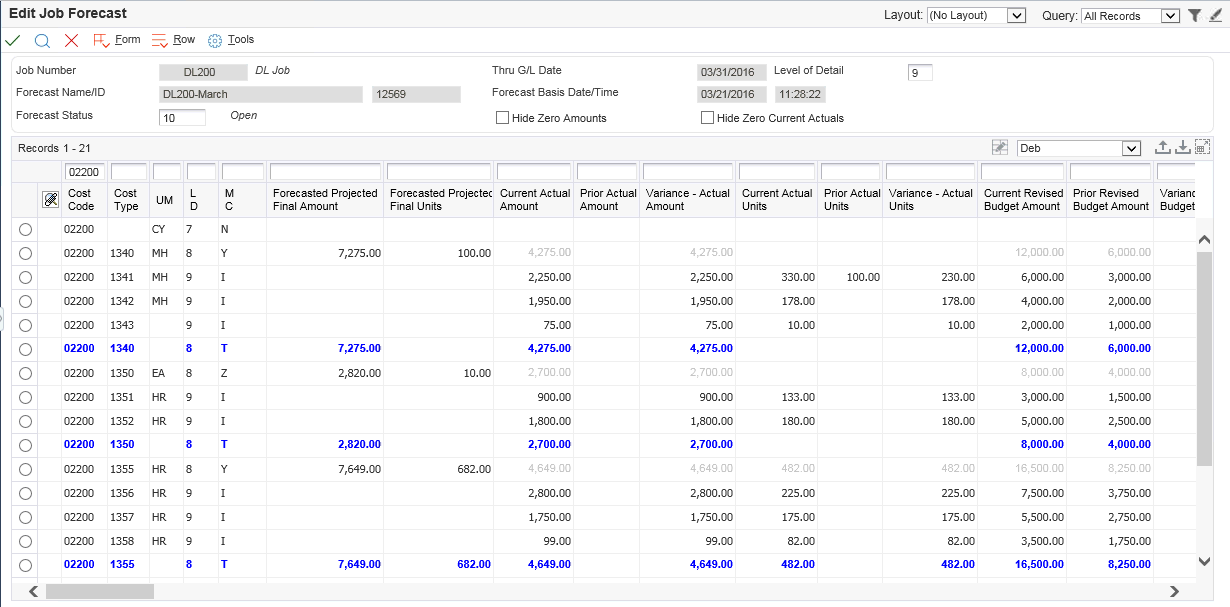1230x607 pixels.
Task: Select the cost type 1357 row radio button
Action: pos(25,517)
